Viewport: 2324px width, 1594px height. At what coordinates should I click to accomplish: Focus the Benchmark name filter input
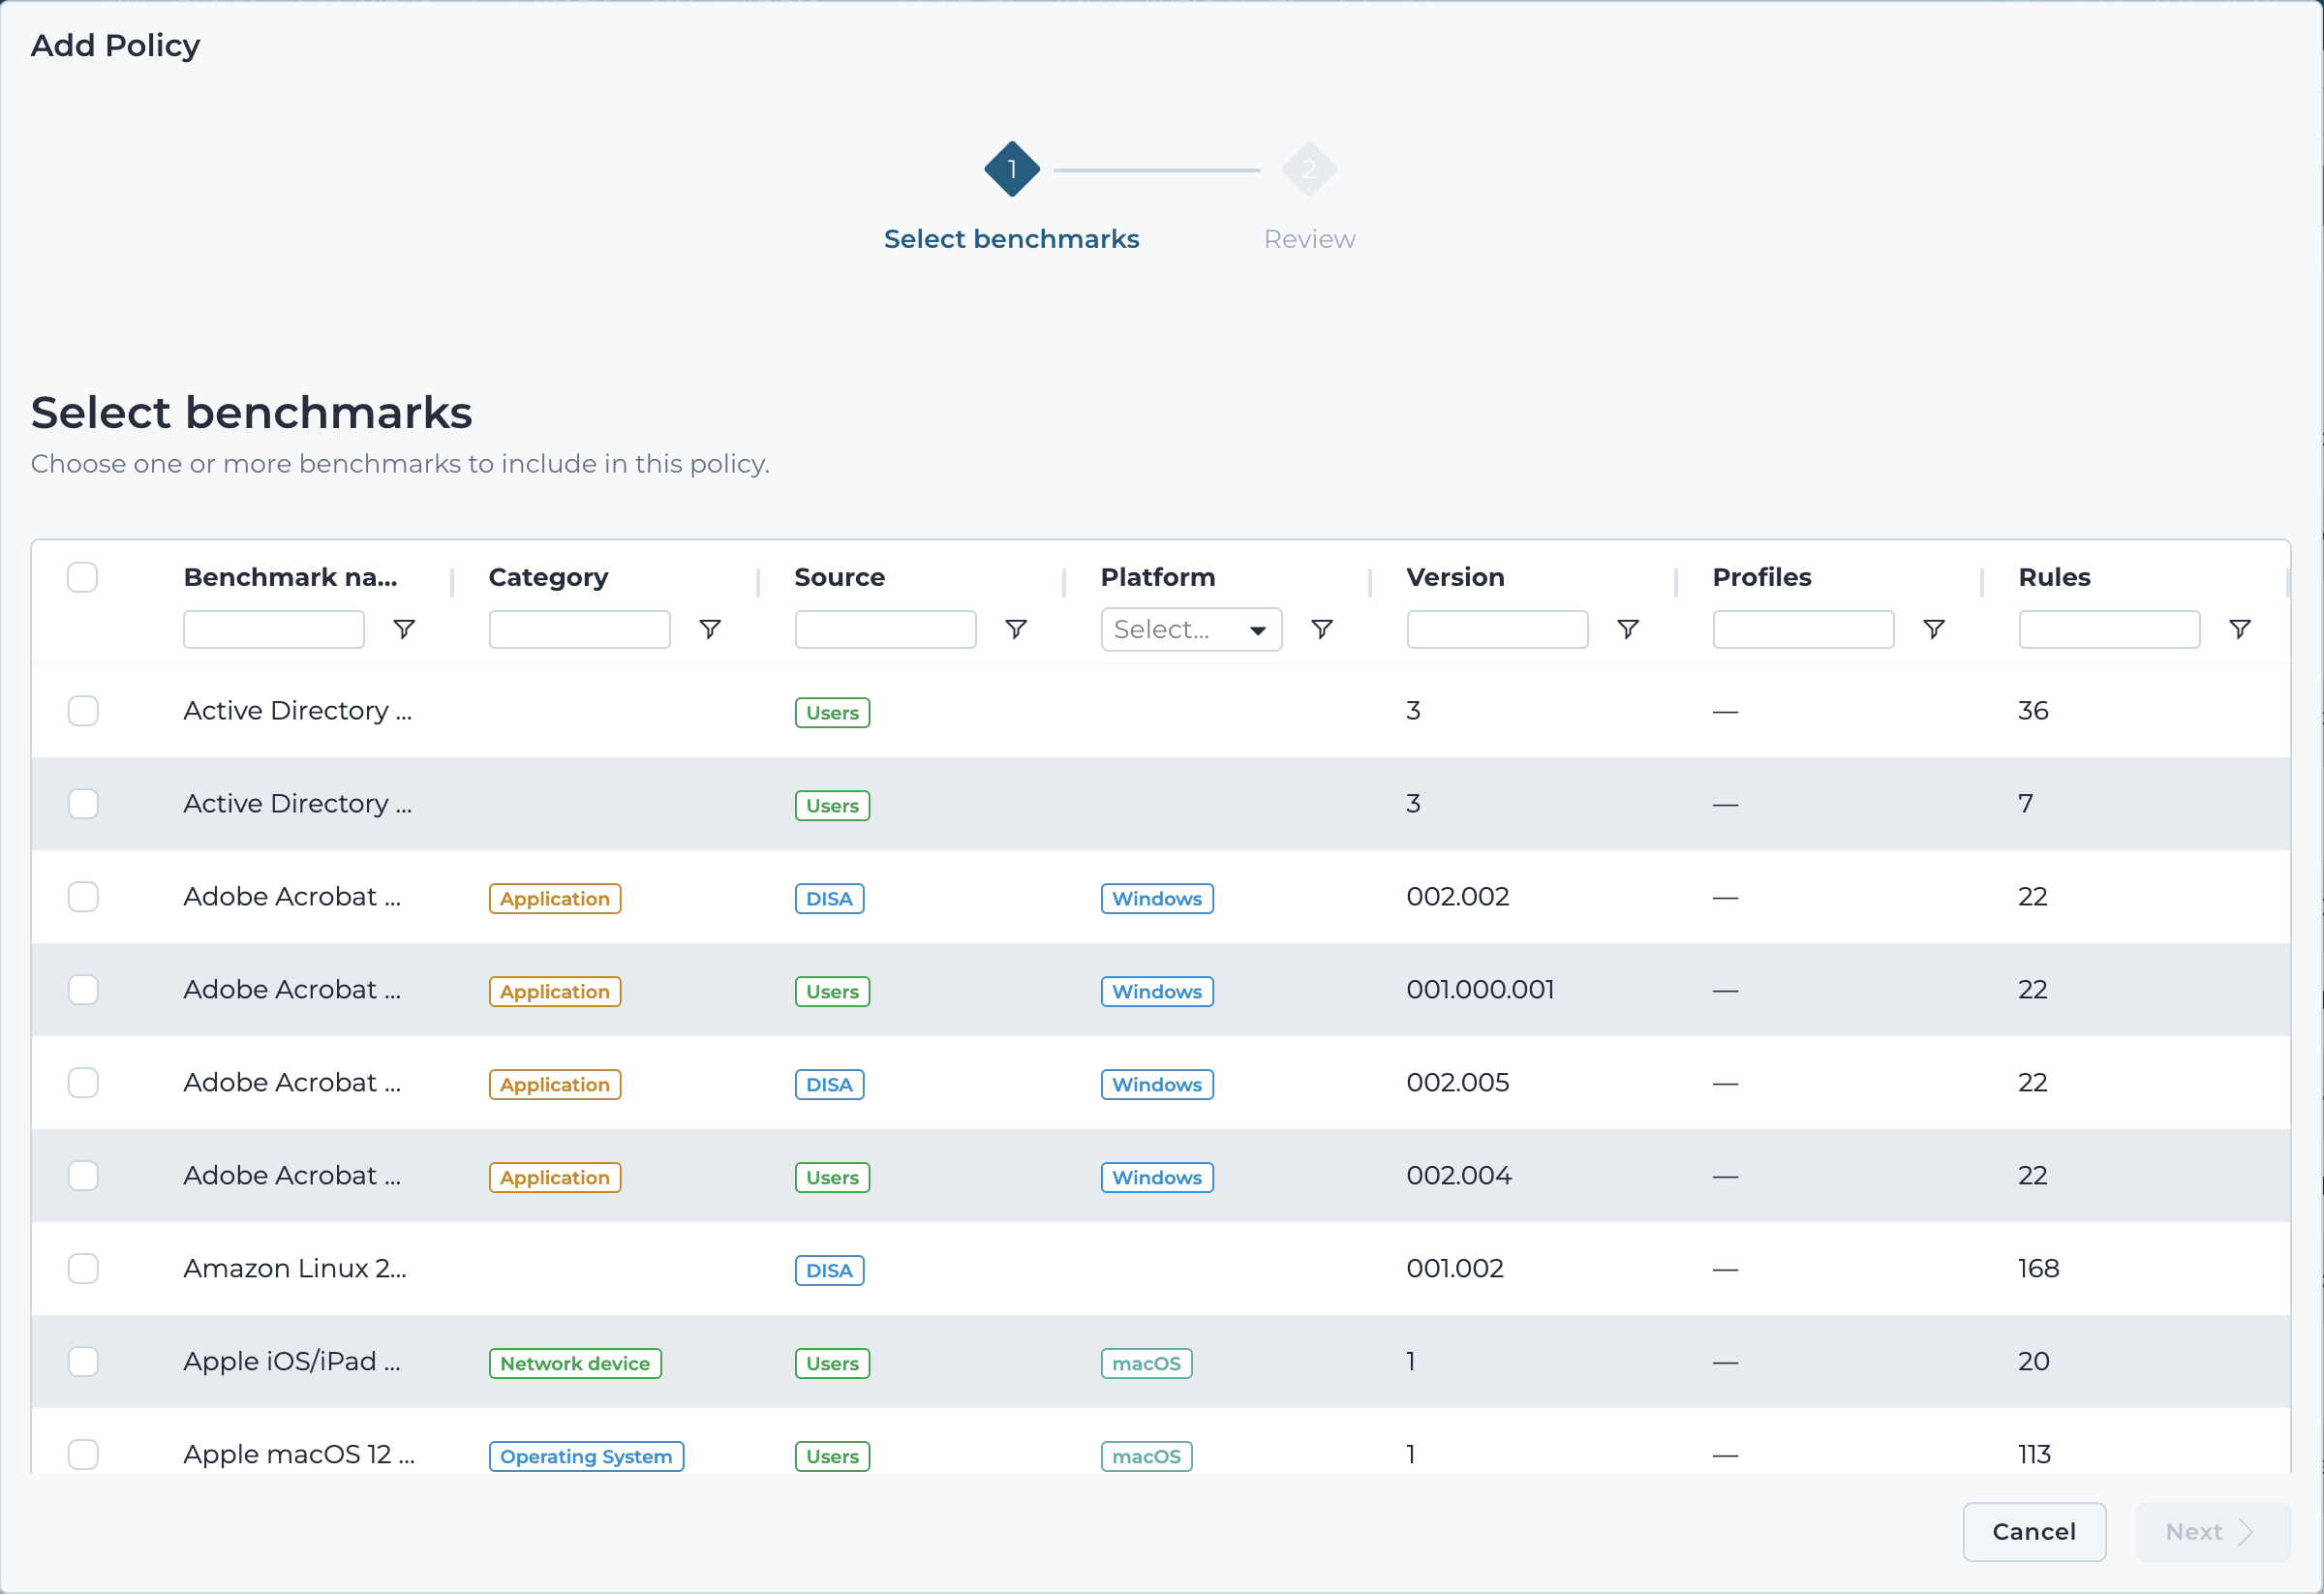pyautogui.click(x=274, y=630)
